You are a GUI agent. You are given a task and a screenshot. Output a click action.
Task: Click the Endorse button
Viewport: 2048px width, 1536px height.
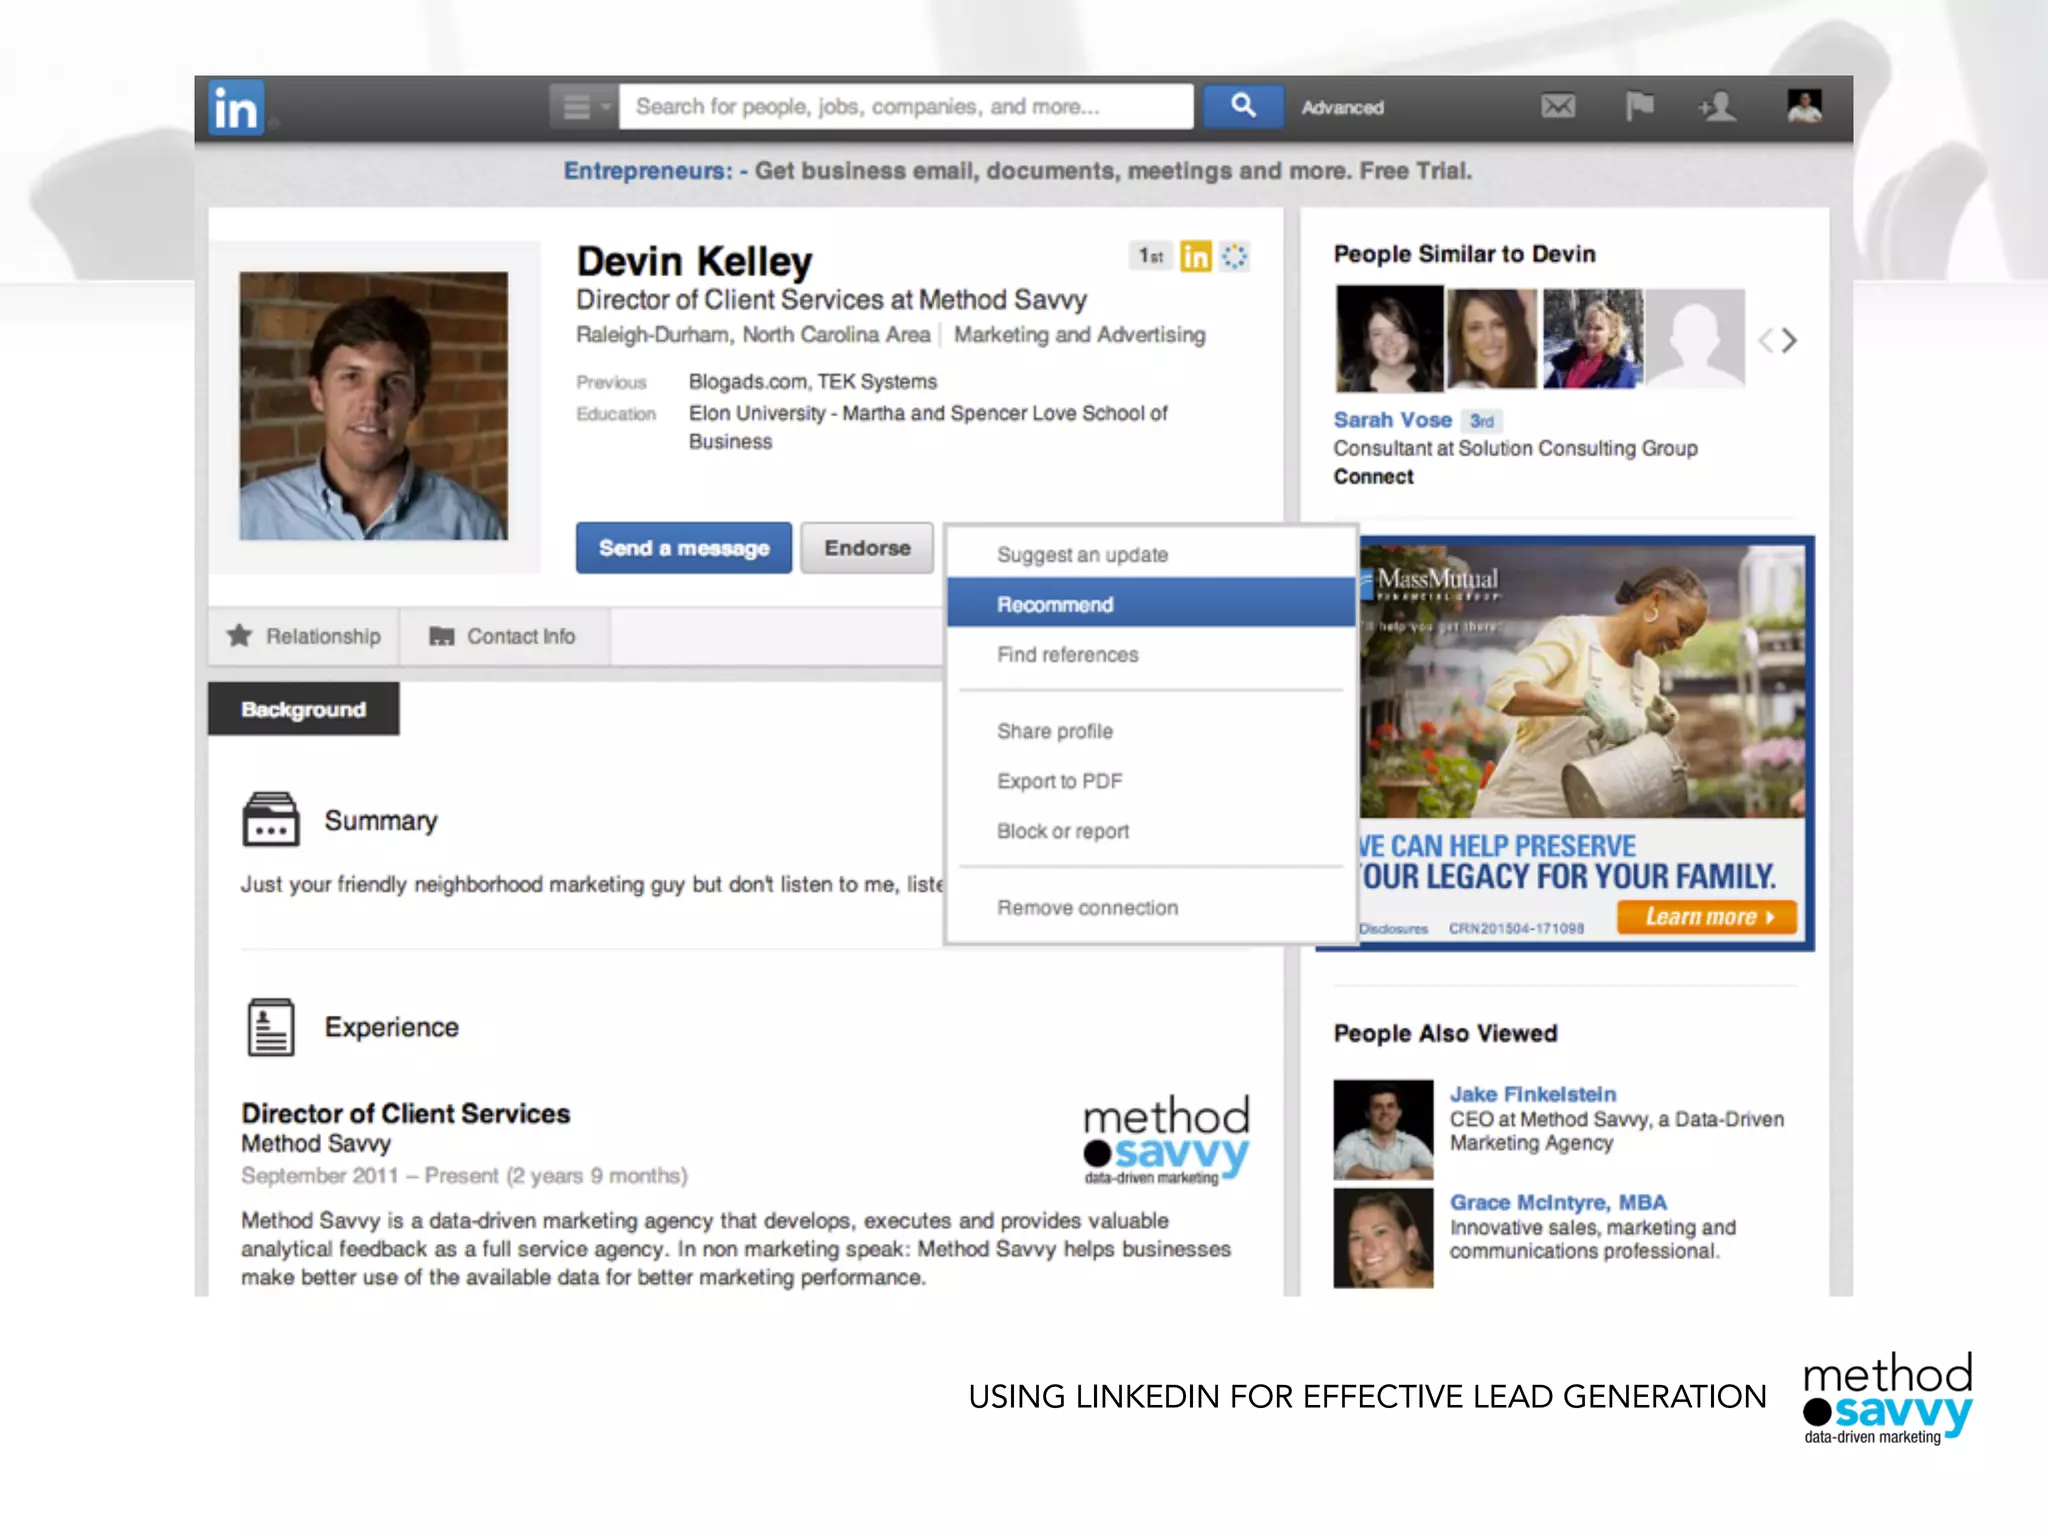point(867,548)
